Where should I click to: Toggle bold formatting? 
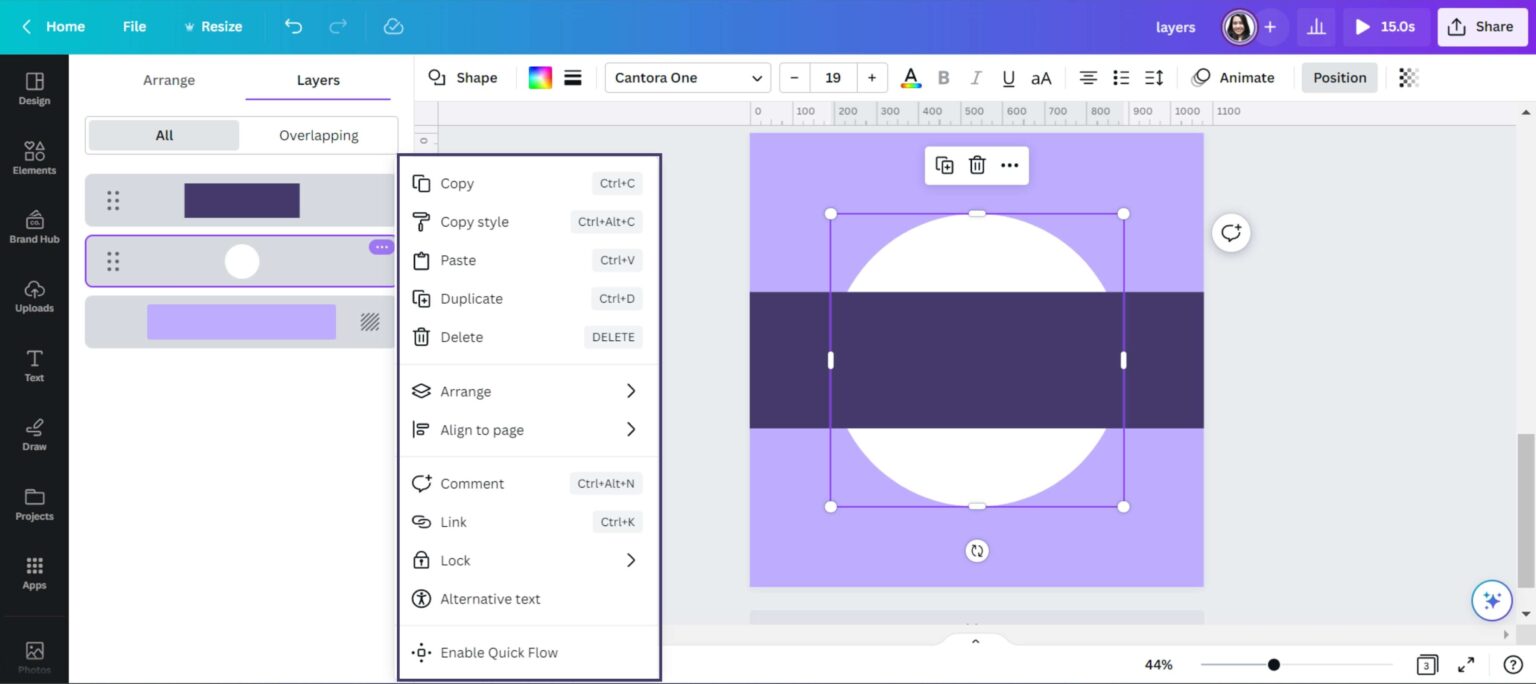[x=943, y=77]
